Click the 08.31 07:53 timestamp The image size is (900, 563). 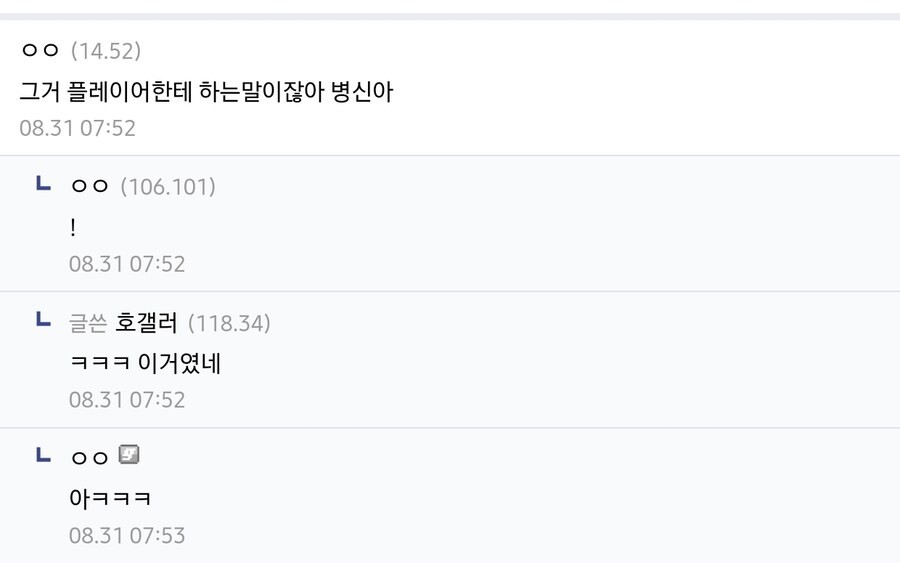coord(127,535)
